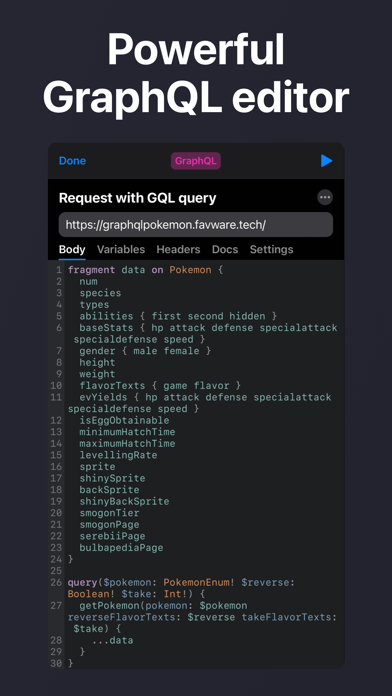Click line number 25 in the gutter
The image size is (392, 696).
56,571
